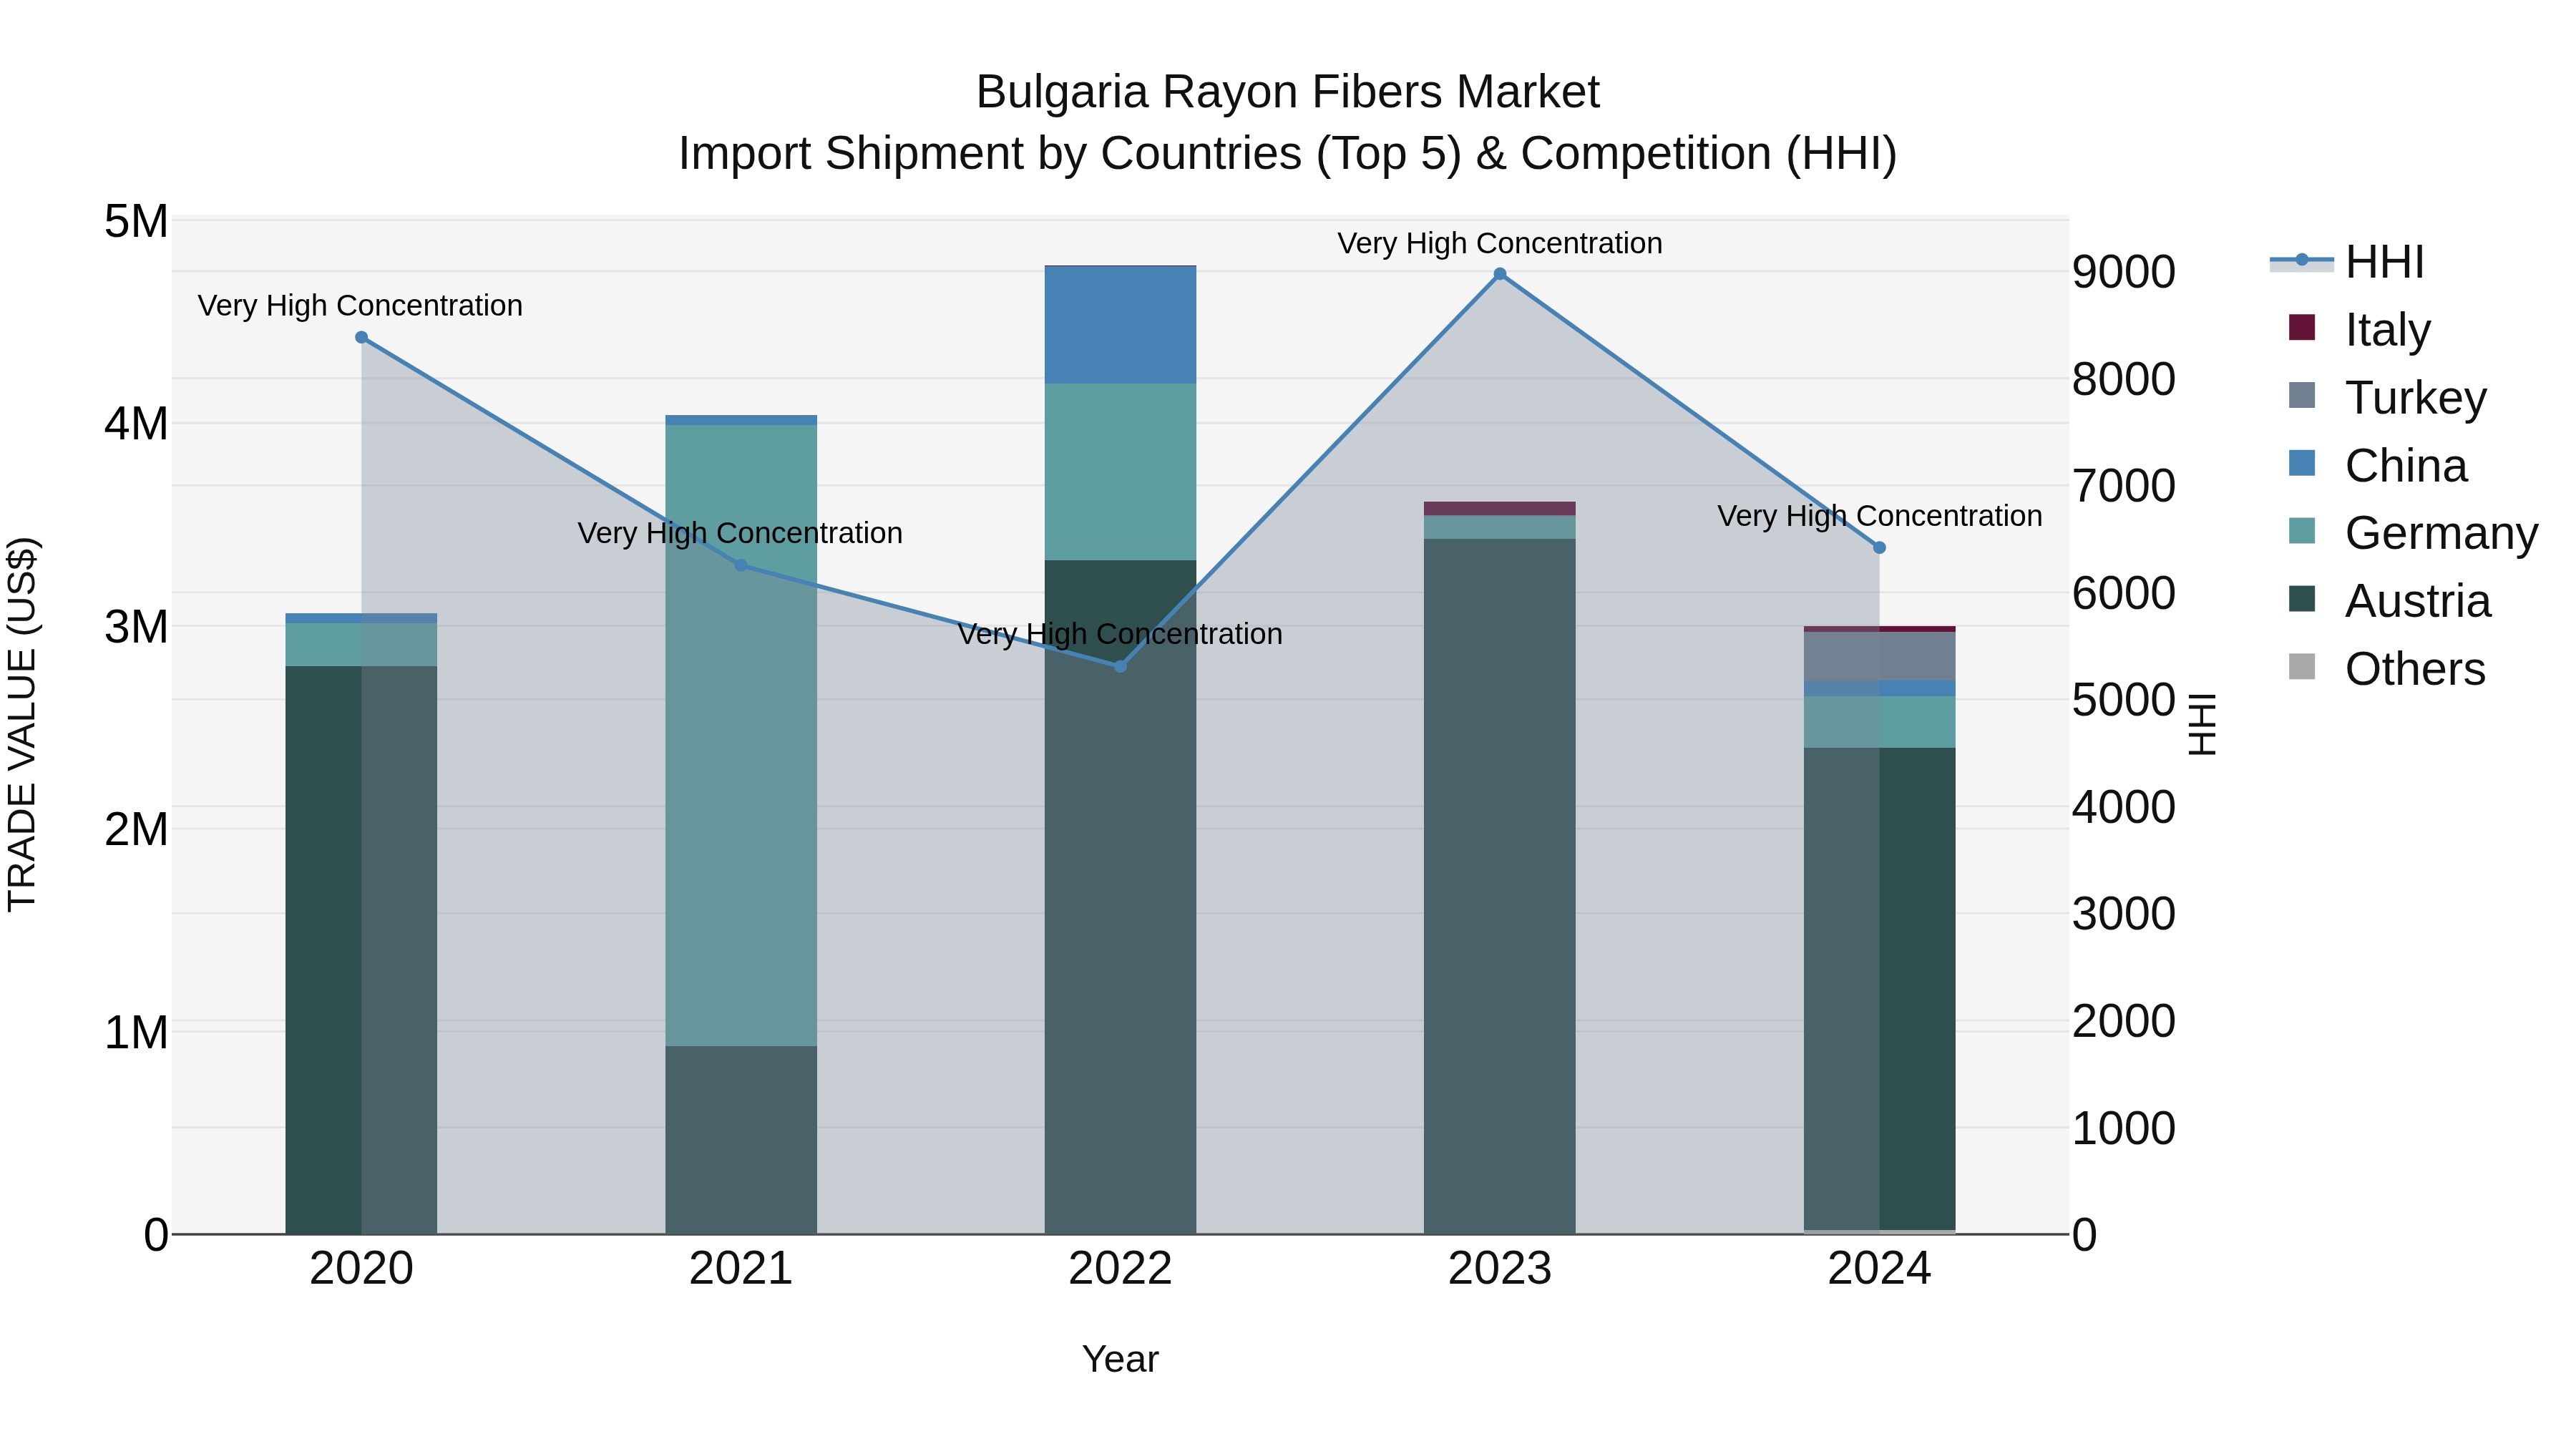Click the 3M trade value tick label
This screenshot has width=2576, height=1449.
136,627
